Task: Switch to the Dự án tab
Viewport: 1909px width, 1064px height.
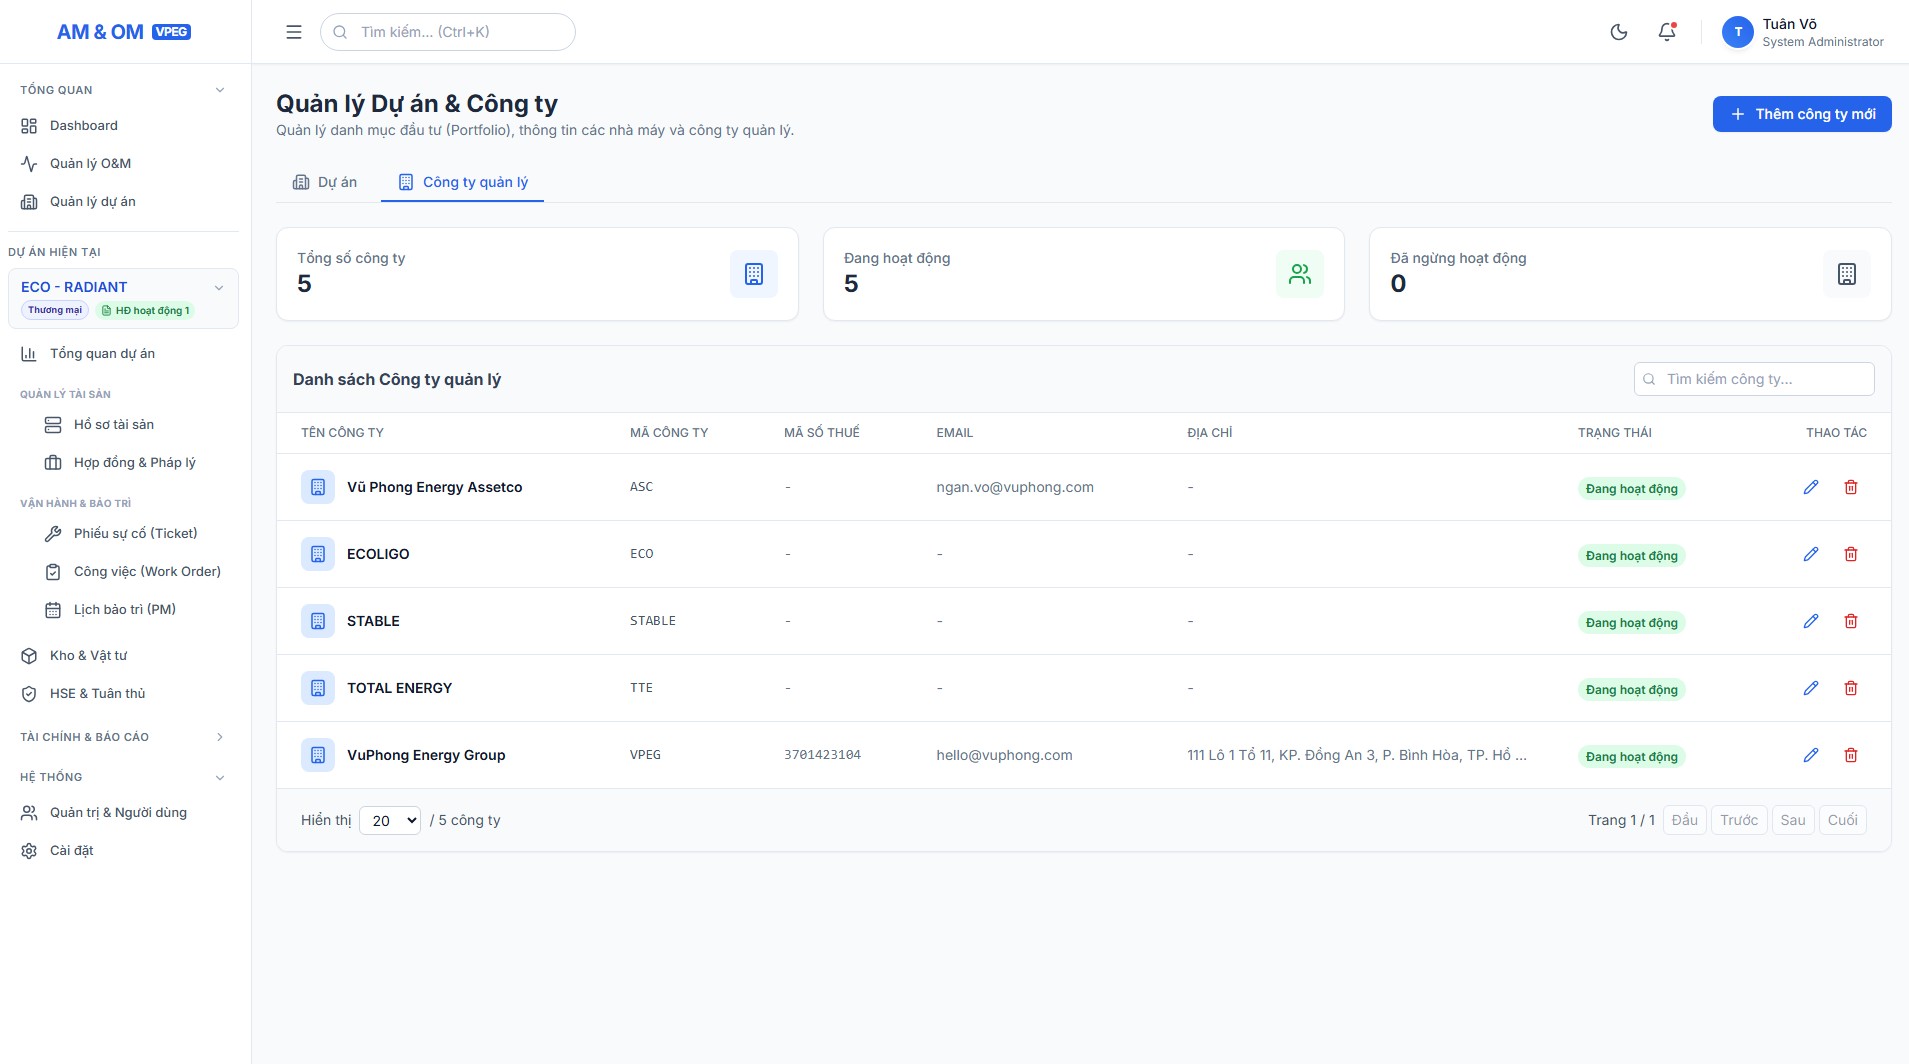Action: pos(325,182)
